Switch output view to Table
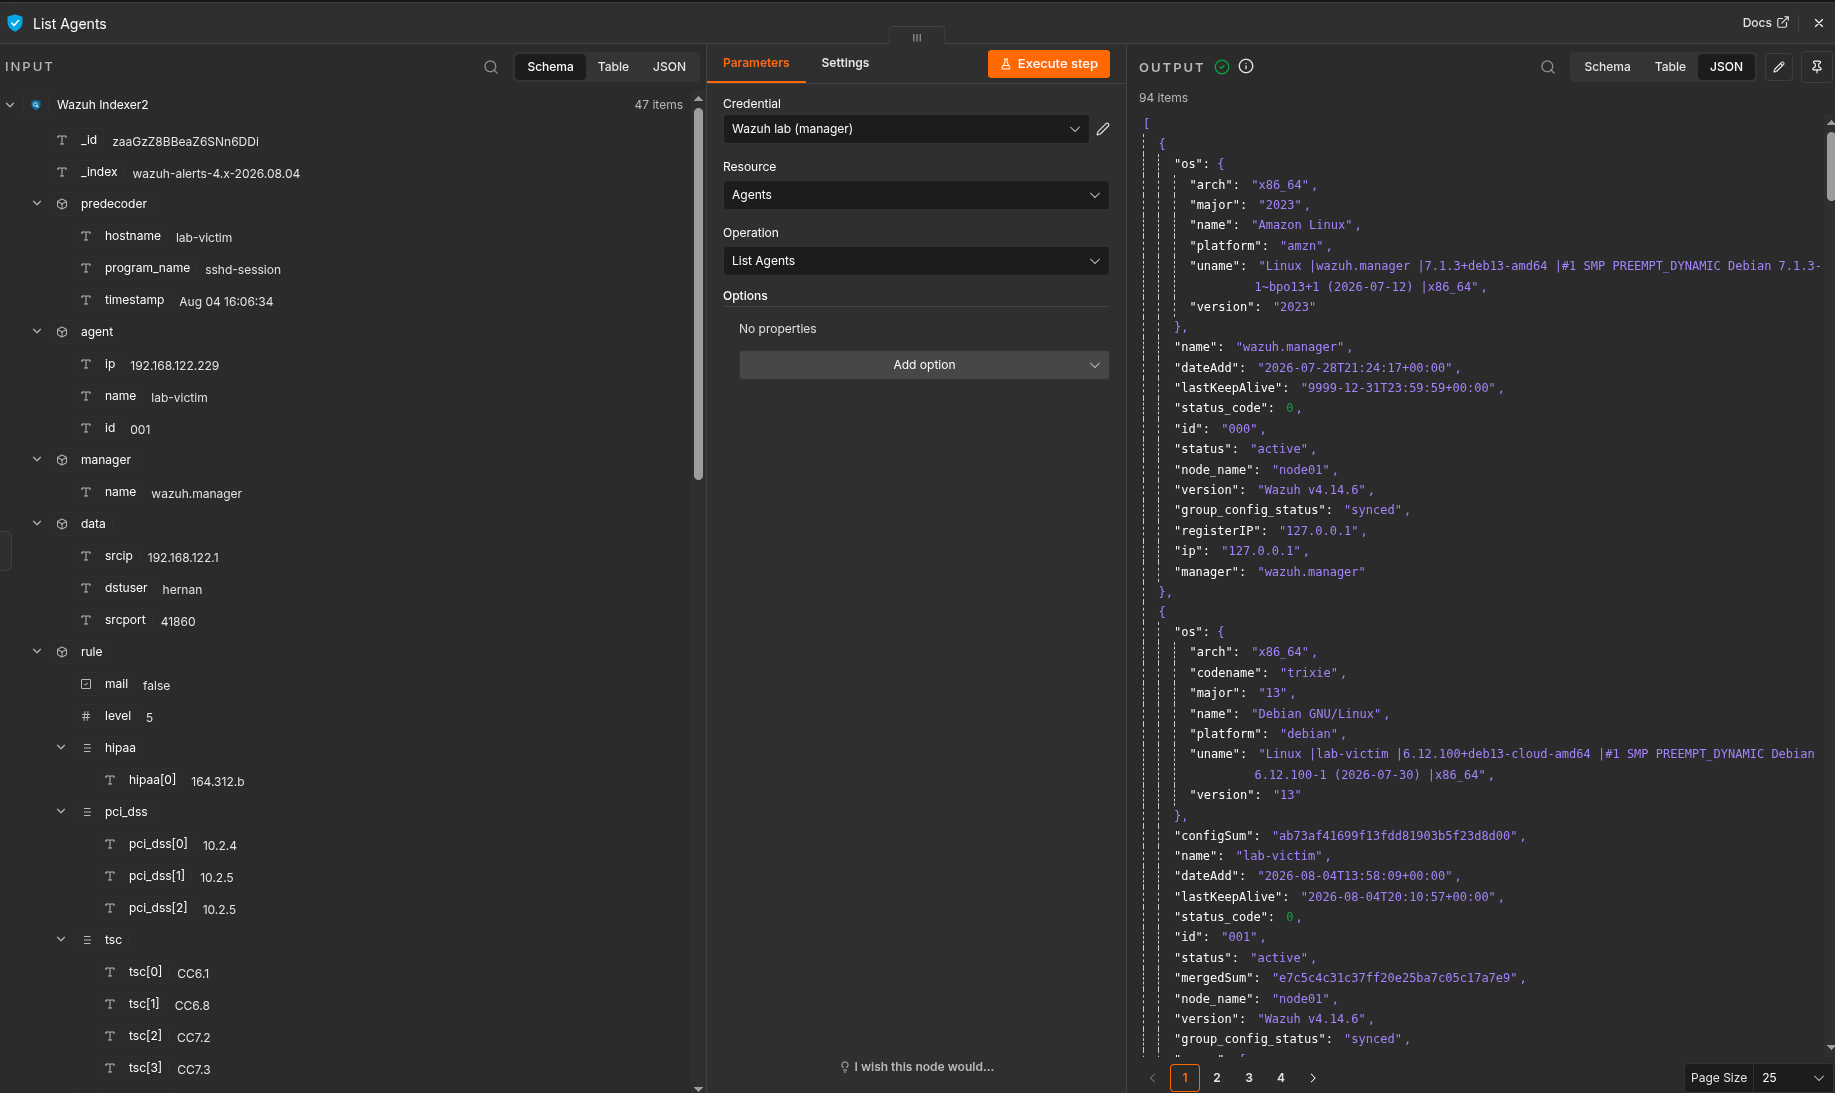 click(1670, 67)
